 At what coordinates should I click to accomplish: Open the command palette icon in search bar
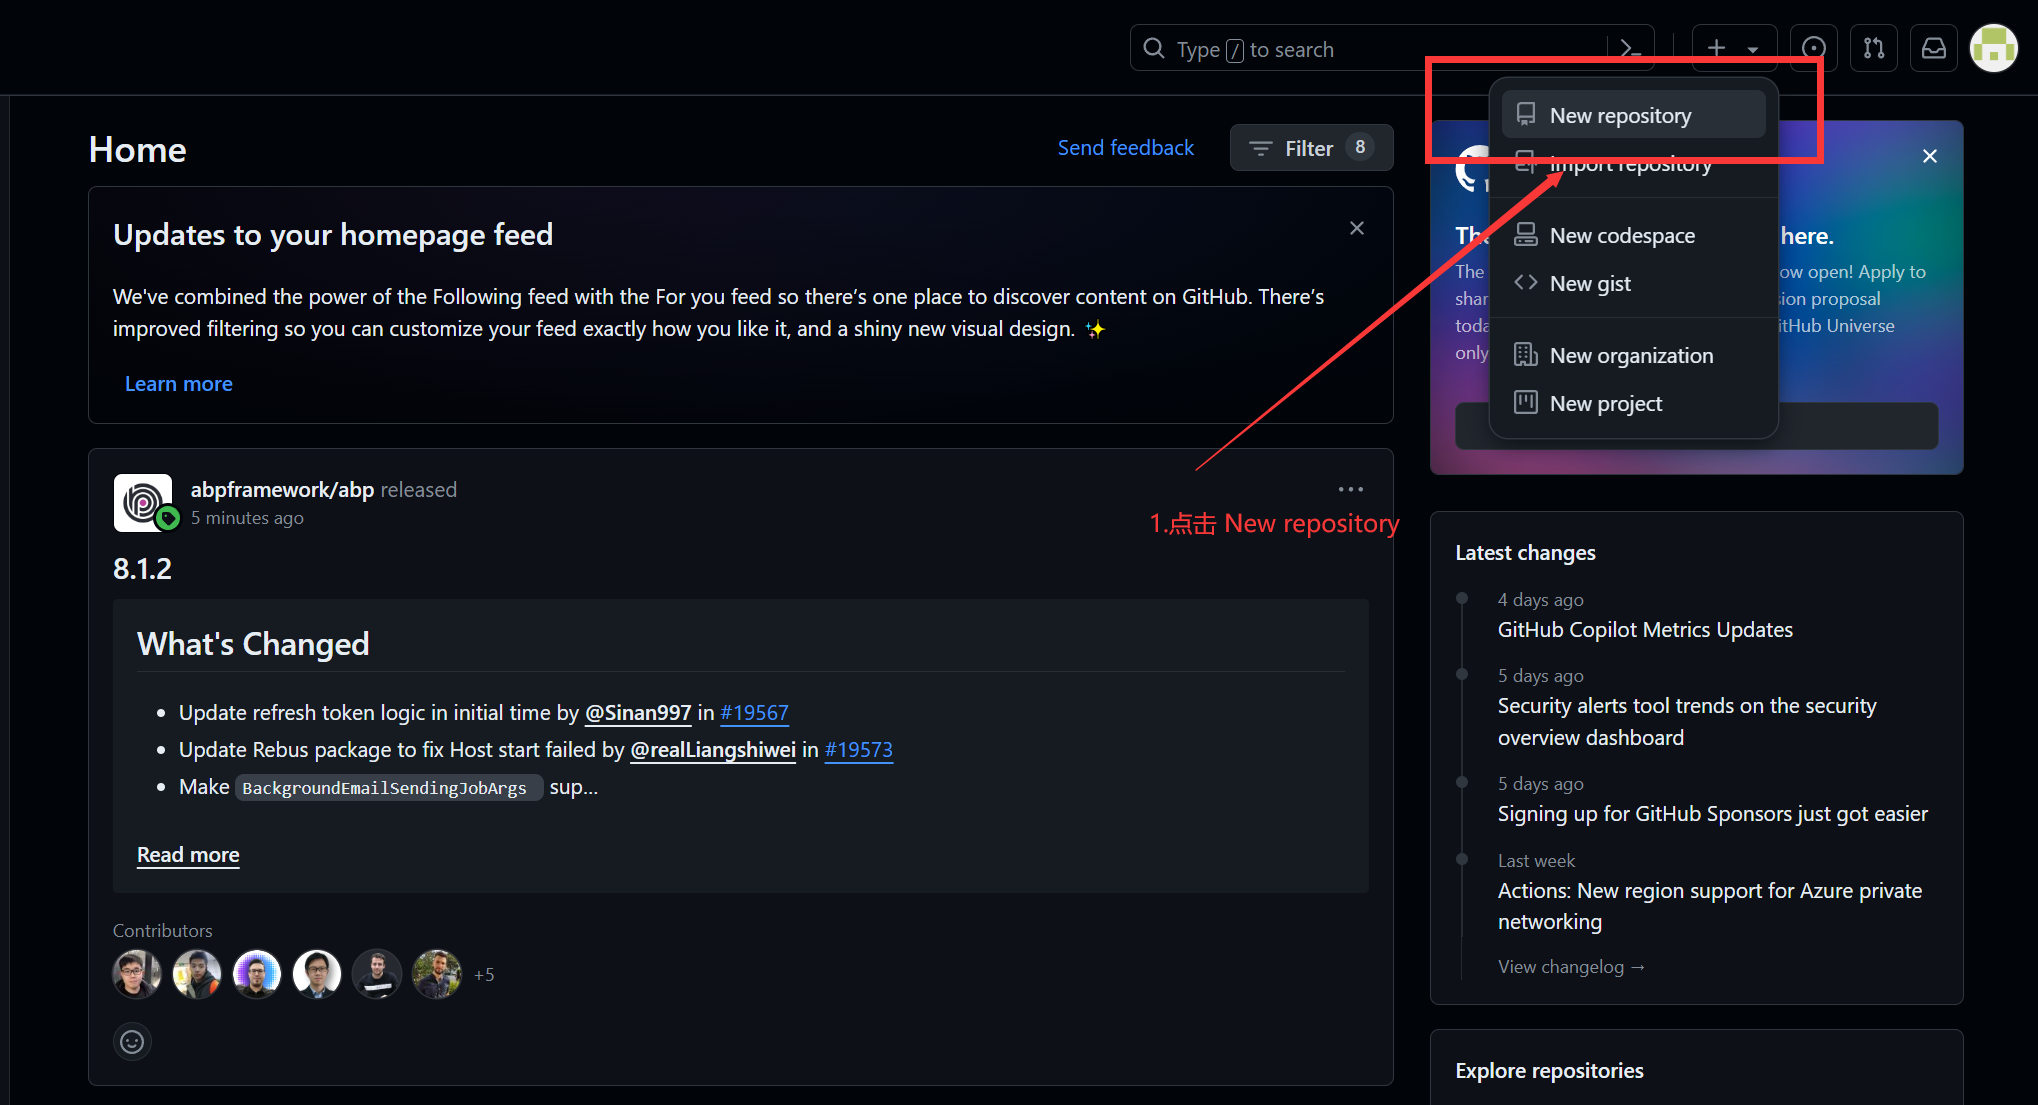[x=1630, y=48]
